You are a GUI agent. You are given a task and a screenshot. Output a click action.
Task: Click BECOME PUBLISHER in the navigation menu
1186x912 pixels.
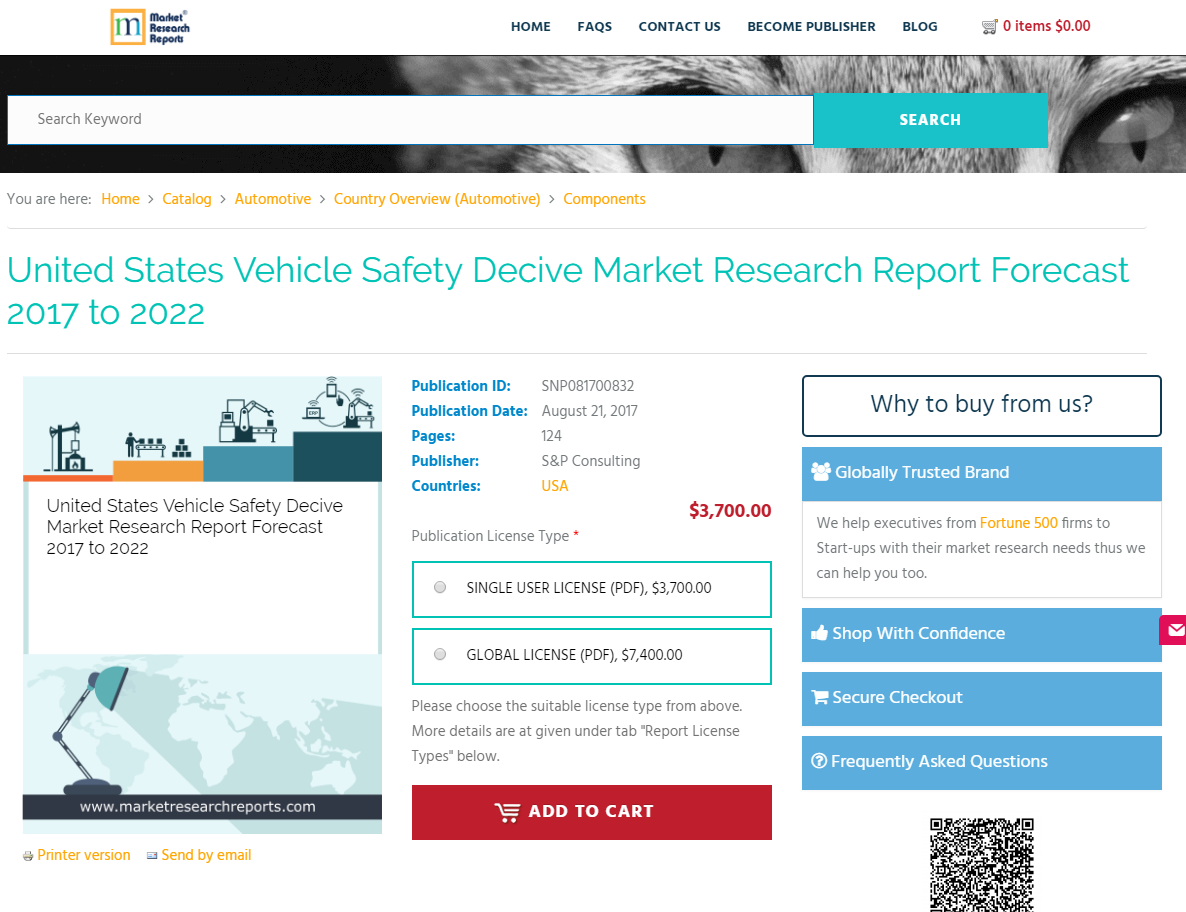click(x=811, y=26)
